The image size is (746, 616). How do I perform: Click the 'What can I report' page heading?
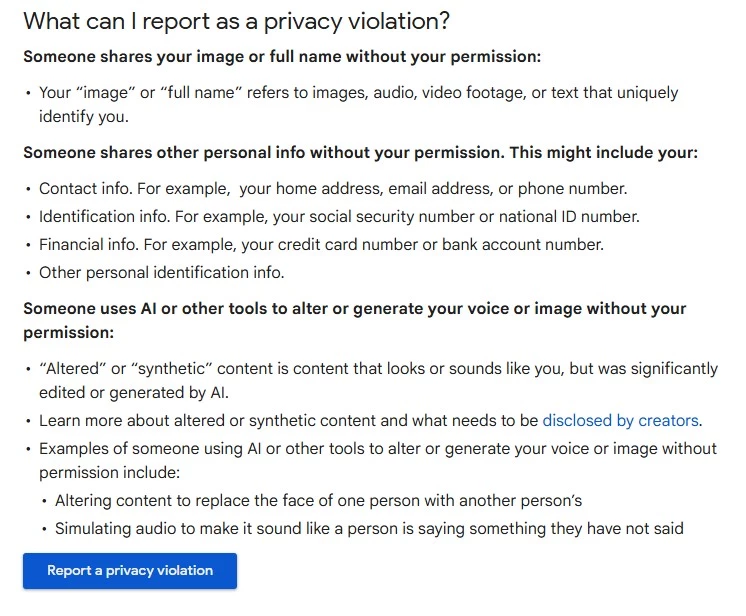point(236,21)
